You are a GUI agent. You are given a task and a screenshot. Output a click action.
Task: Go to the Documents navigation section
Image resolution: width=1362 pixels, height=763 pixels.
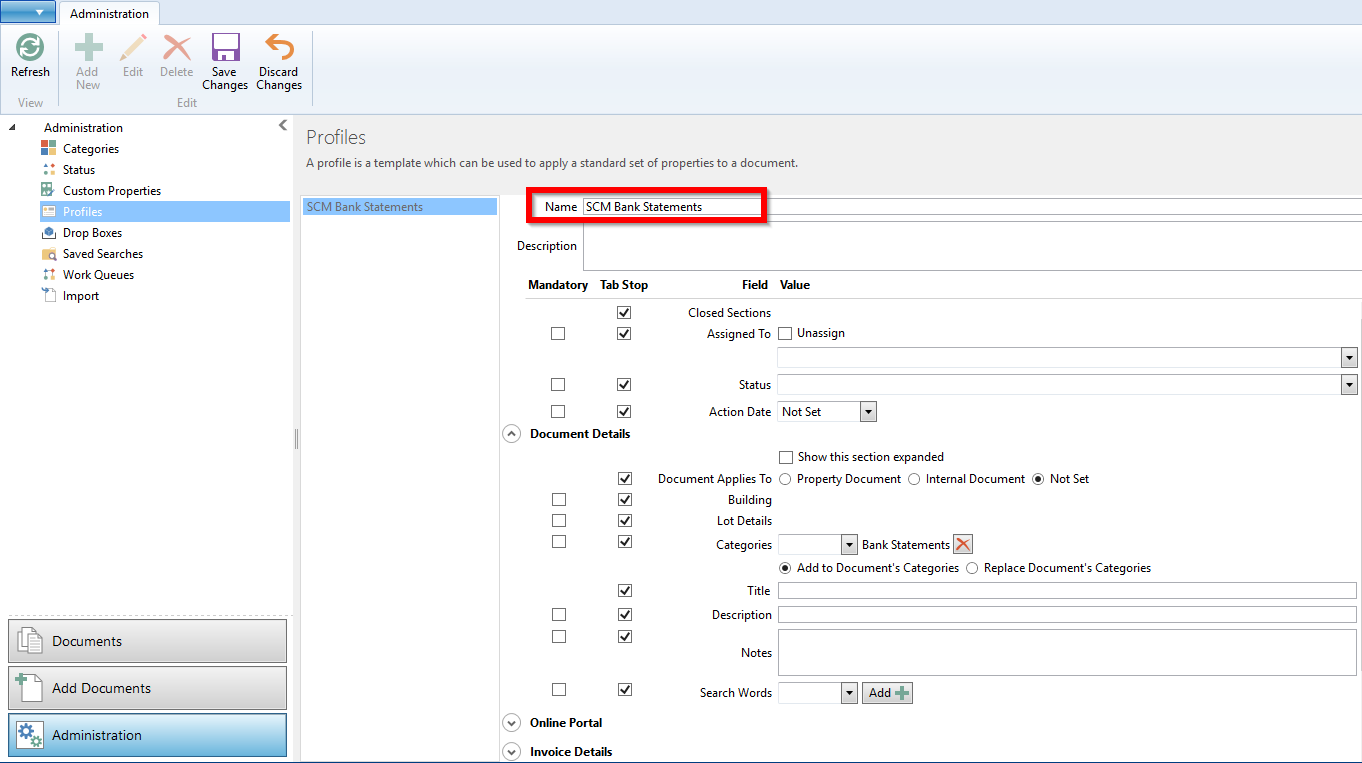tap(147, 641)
